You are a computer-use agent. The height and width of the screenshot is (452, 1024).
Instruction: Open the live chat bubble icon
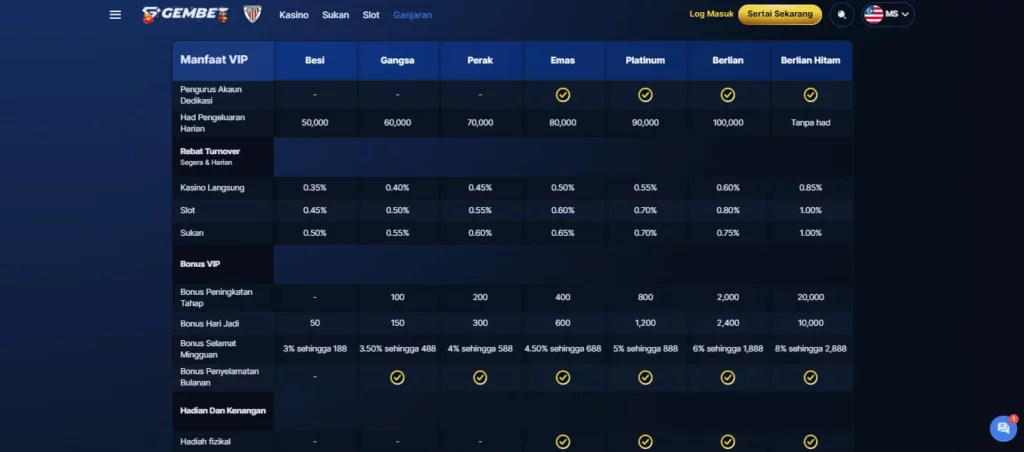coord(1003,428)
